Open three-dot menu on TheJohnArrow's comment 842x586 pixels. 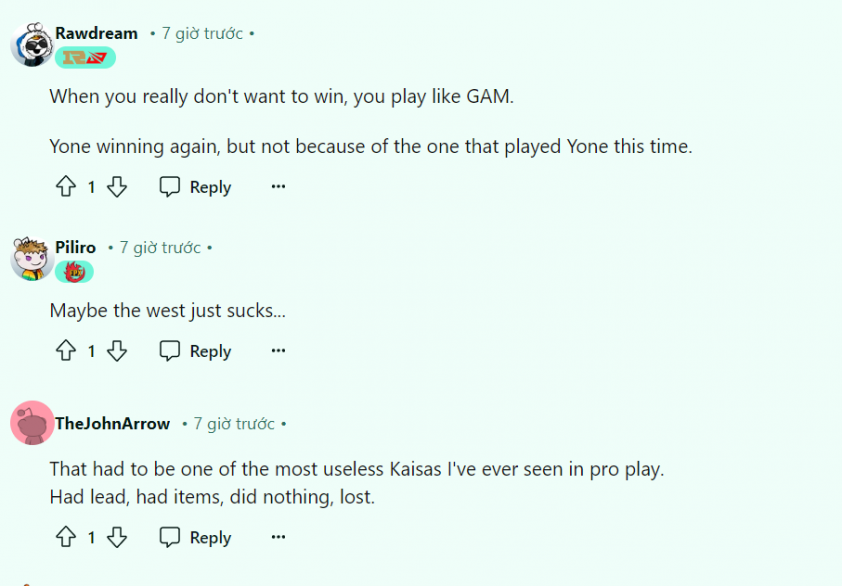tap(278, 537)
